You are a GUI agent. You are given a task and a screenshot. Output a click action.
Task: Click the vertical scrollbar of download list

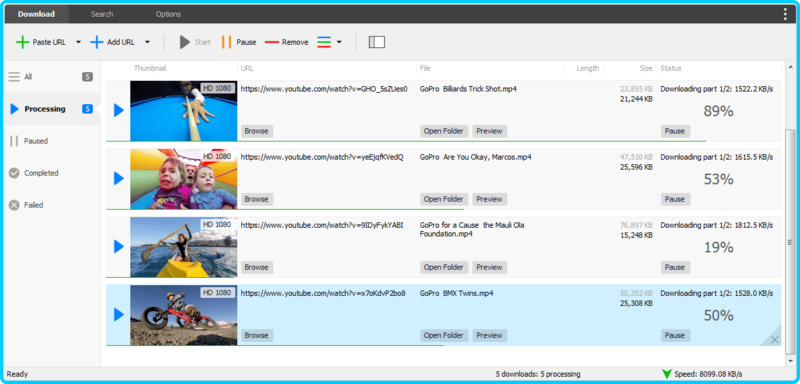point(790,242)
